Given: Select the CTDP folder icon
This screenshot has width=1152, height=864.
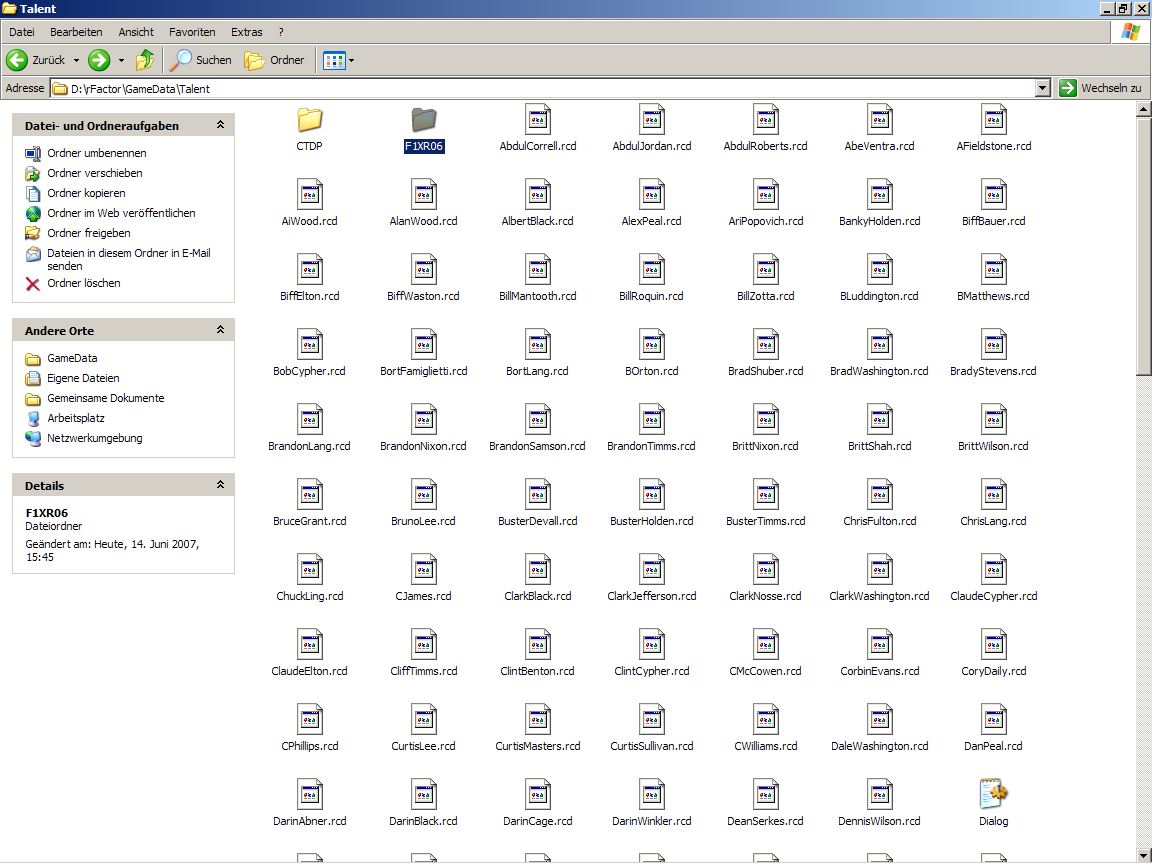Looking at the screenshot, I should click(309, 119).
